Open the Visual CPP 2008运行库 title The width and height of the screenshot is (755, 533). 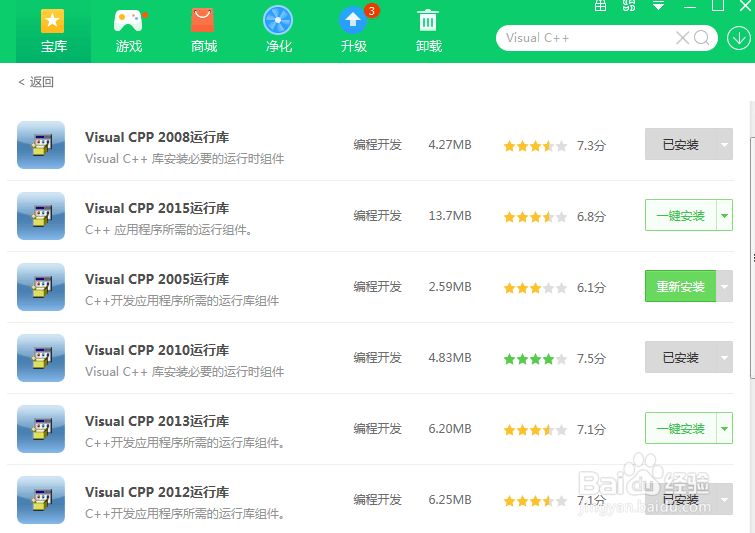157,137
